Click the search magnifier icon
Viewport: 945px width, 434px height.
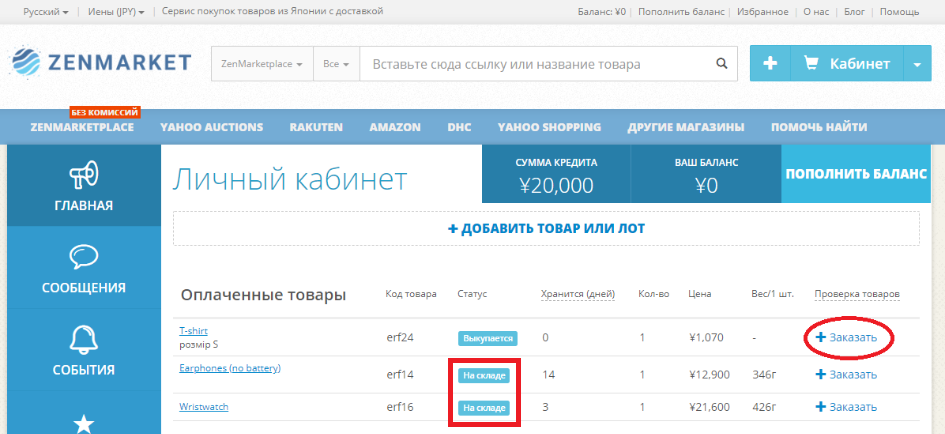coord(721,63)
